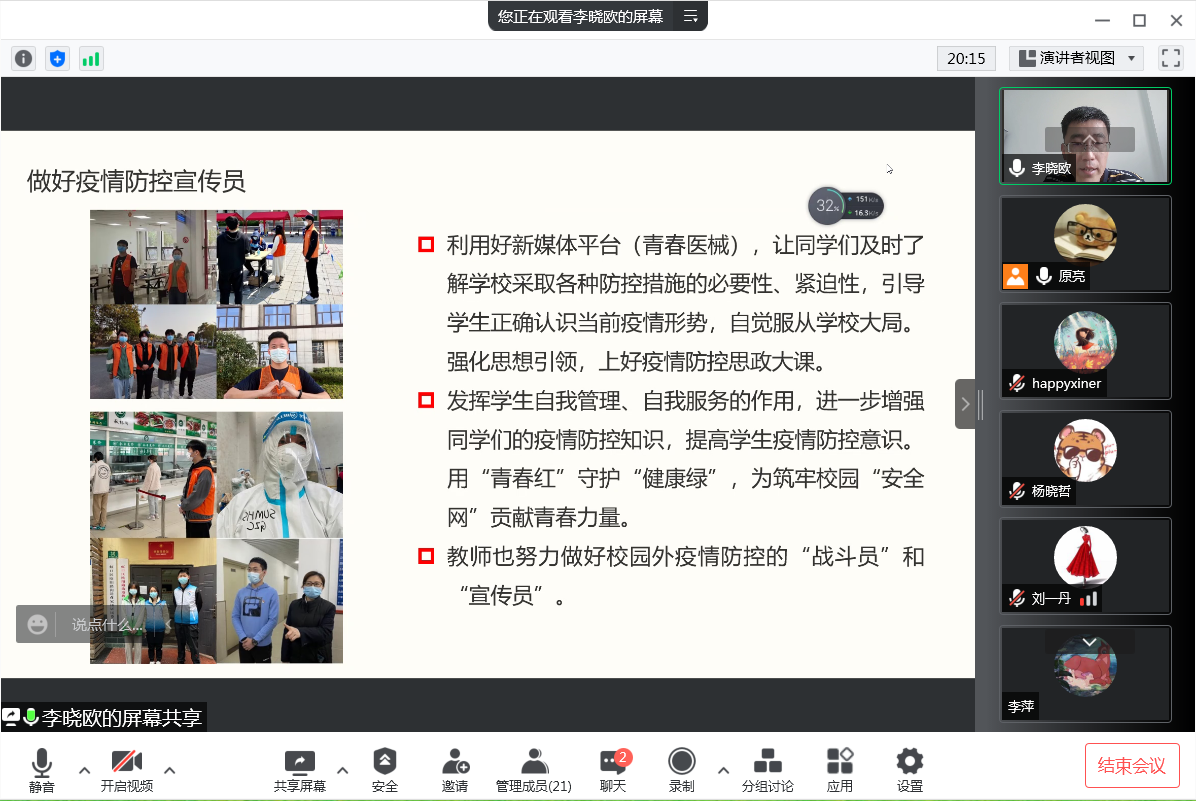Click 共享屏幕 share screen button
The width and height of the screenshot is (1196, 801).
(300, 770)
